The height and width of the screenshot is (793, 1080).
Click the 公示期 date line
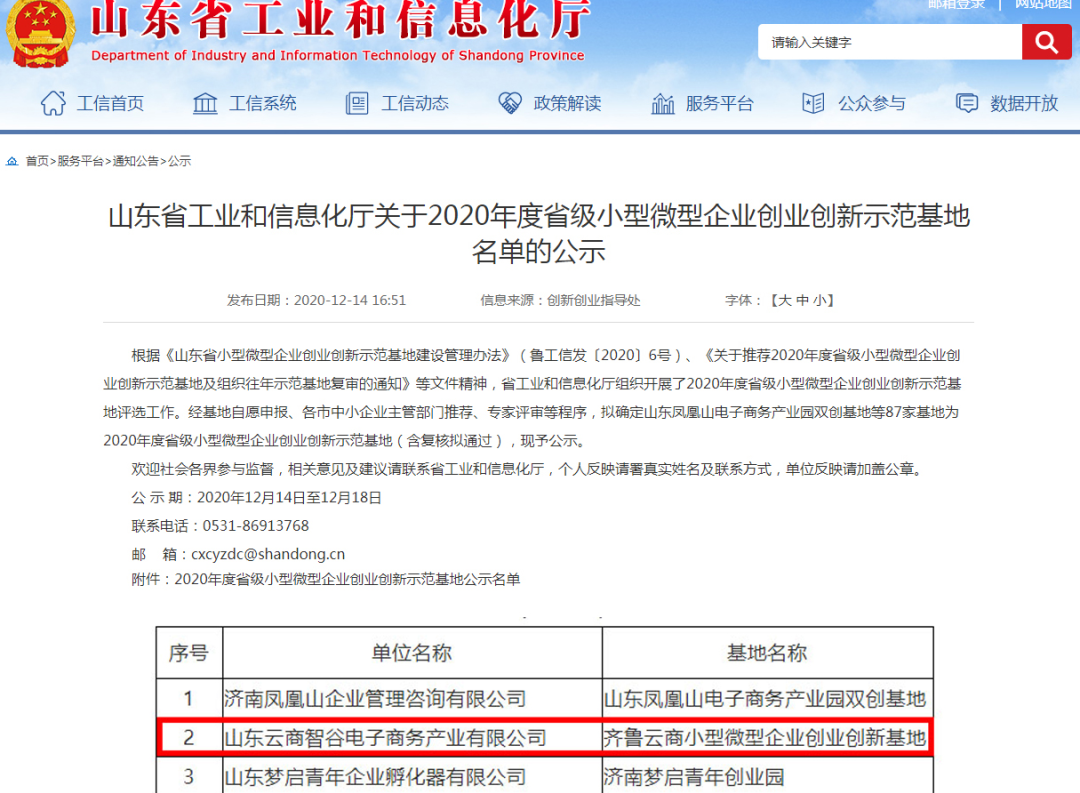coord(256,497)
